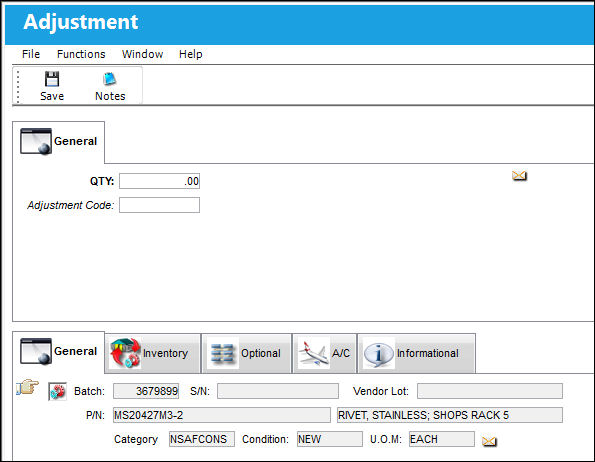
Task: Click the P/N field showing MS20427M3-2
Action: pos(222,415)
